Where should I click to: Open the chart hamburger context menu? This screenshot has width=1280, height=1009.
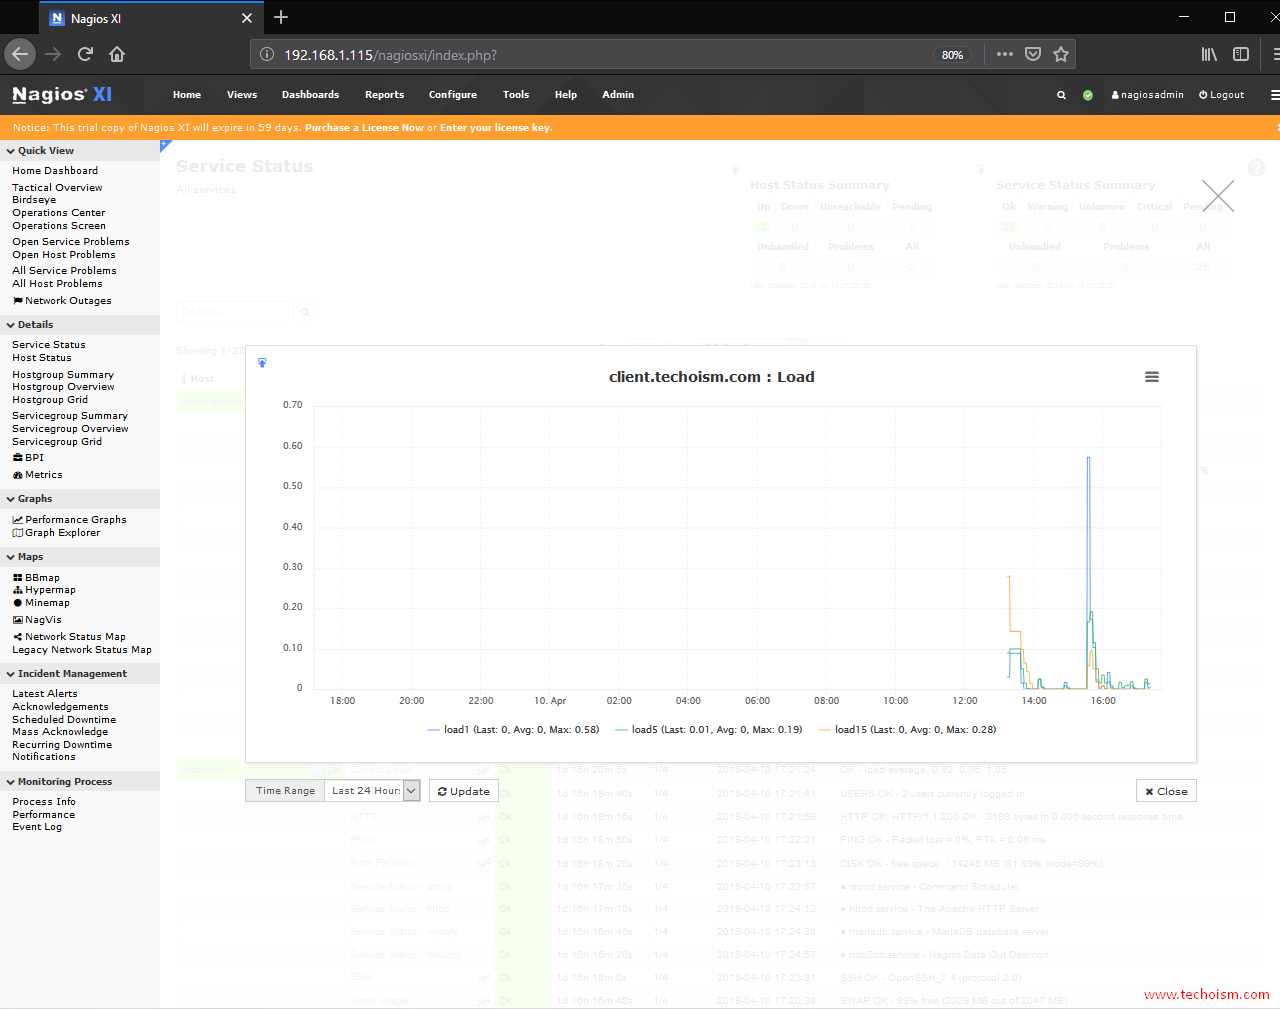click(x=1152, y=377)
